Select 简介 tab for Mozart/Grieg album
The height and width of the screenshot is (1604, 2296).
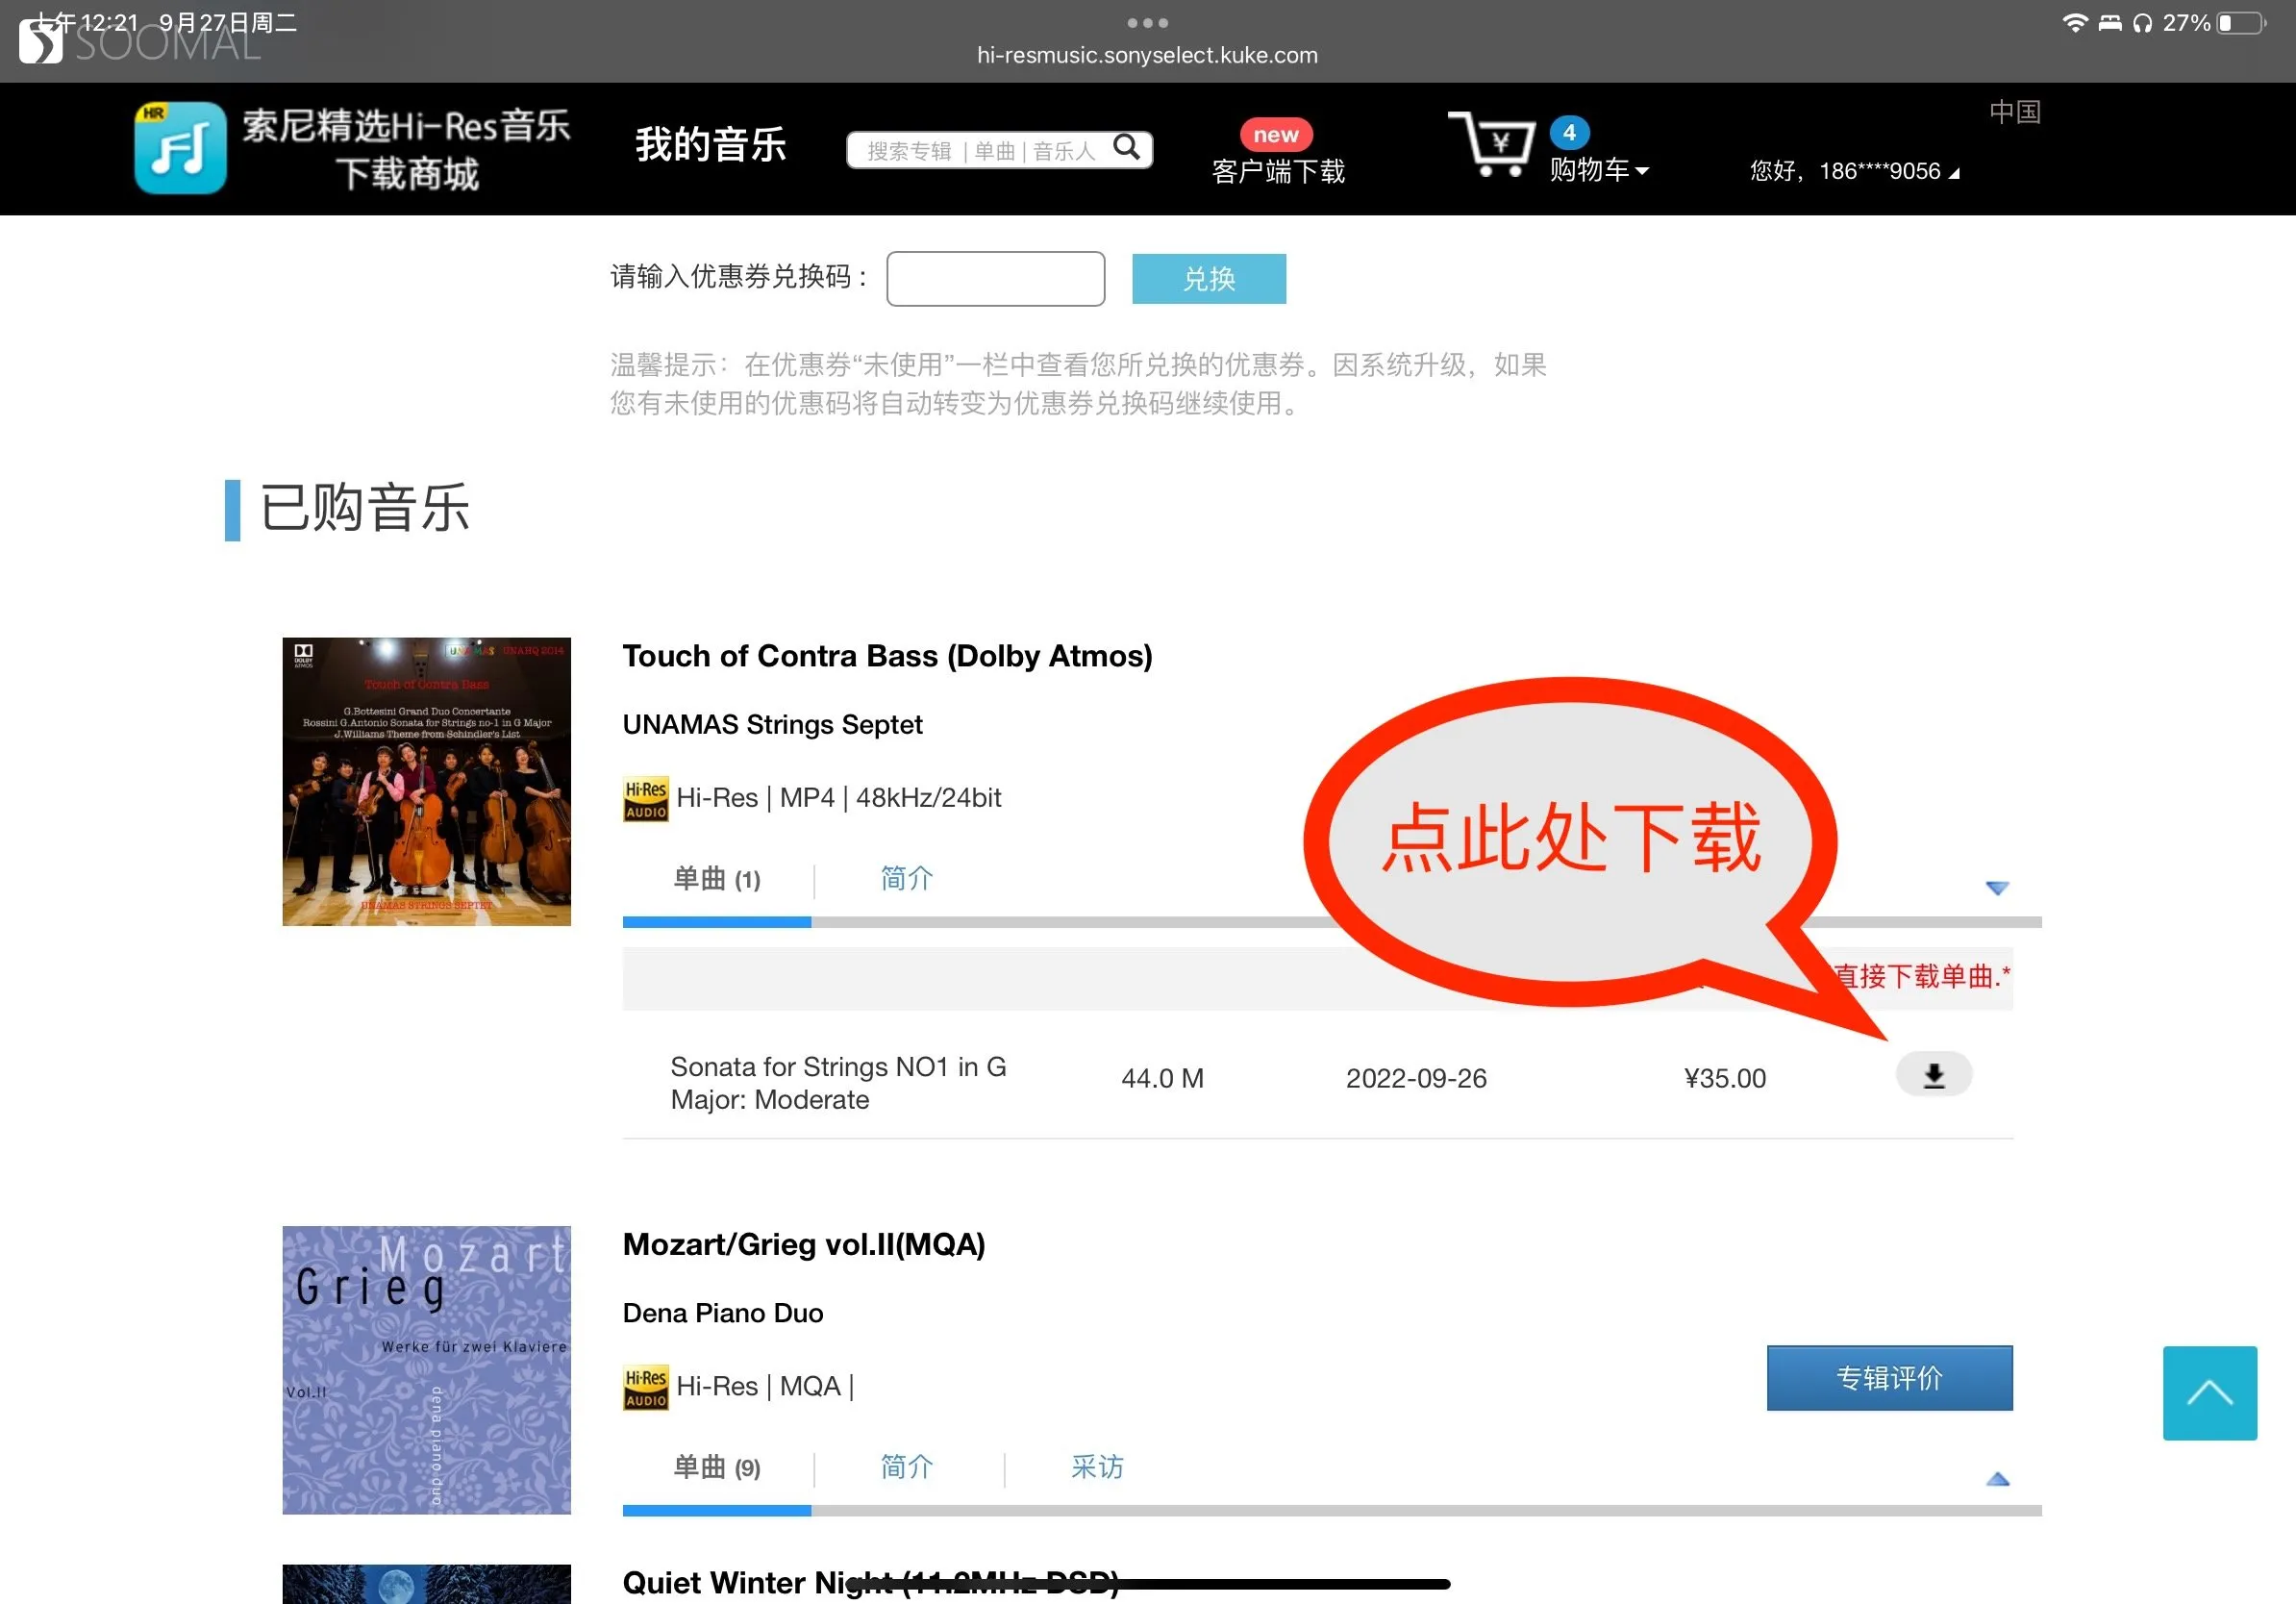point(907,1467)
